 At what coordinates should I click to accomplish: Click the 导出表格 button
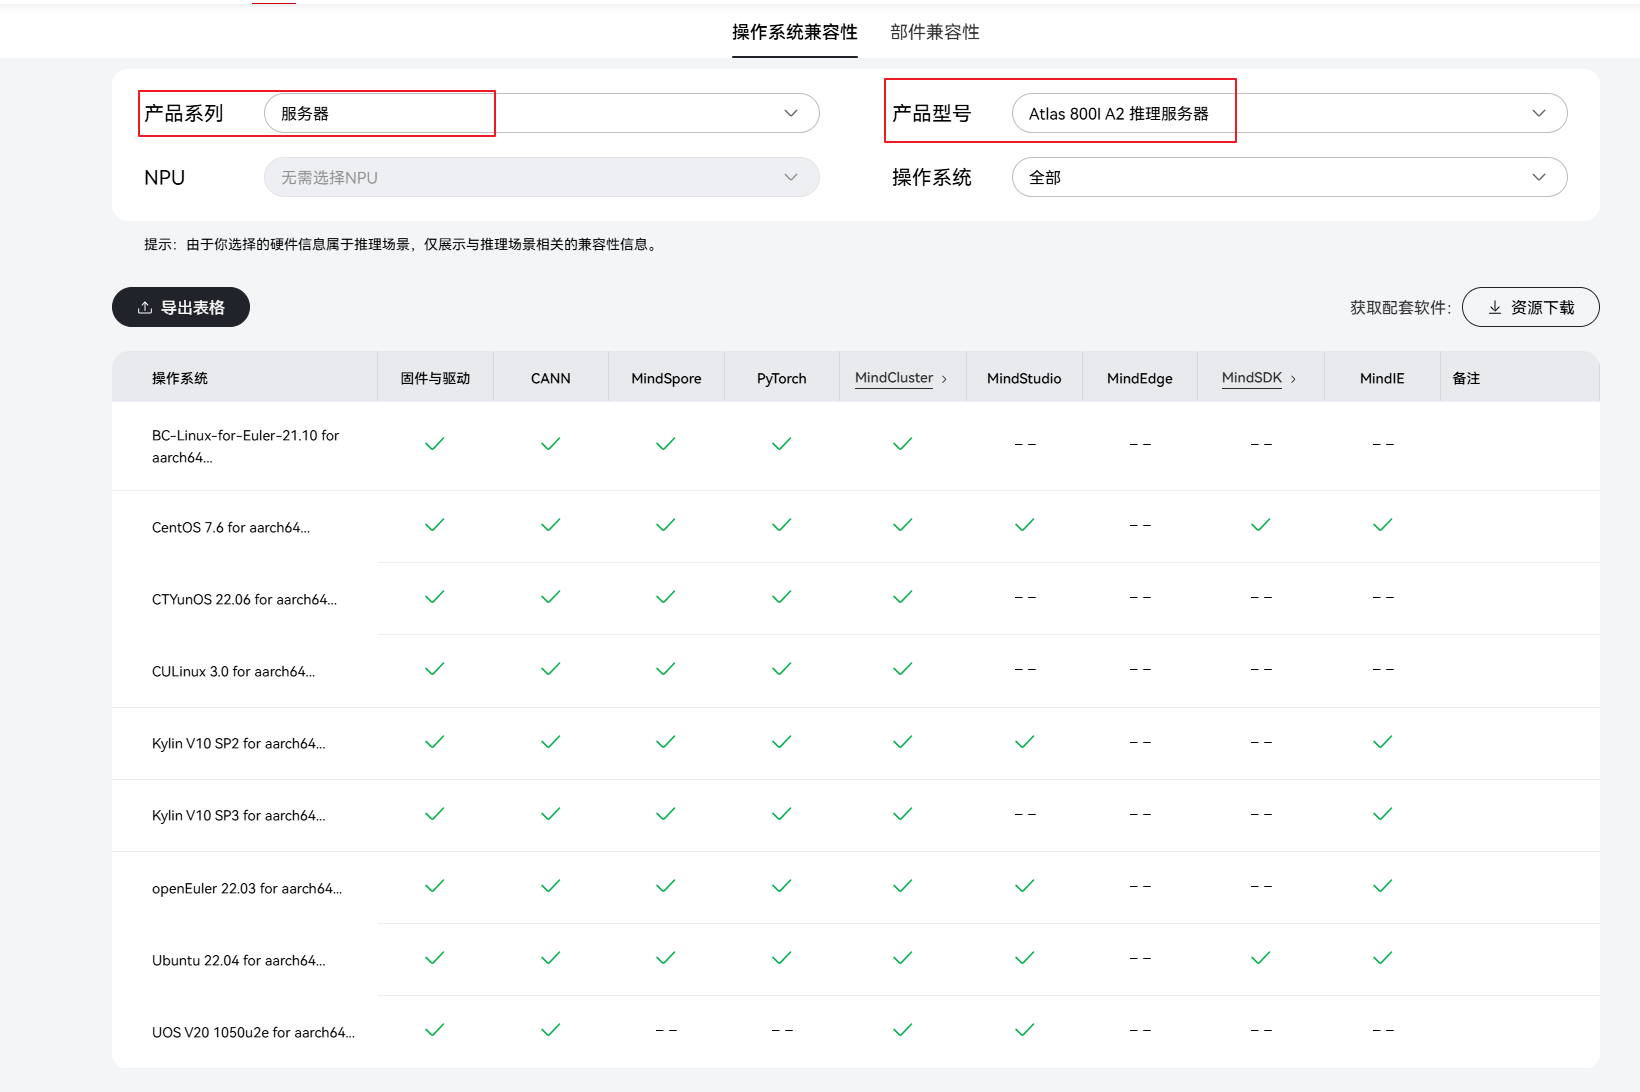pos(181,308)
